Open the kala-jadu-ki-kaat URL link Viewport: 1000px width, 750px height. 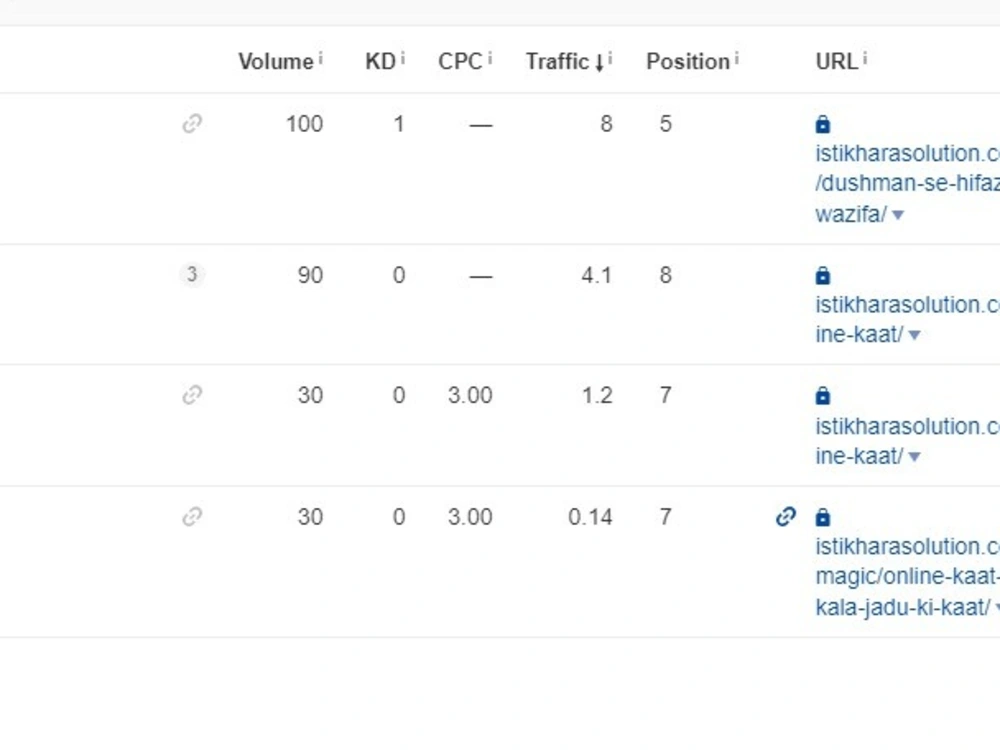click(908, 577)
